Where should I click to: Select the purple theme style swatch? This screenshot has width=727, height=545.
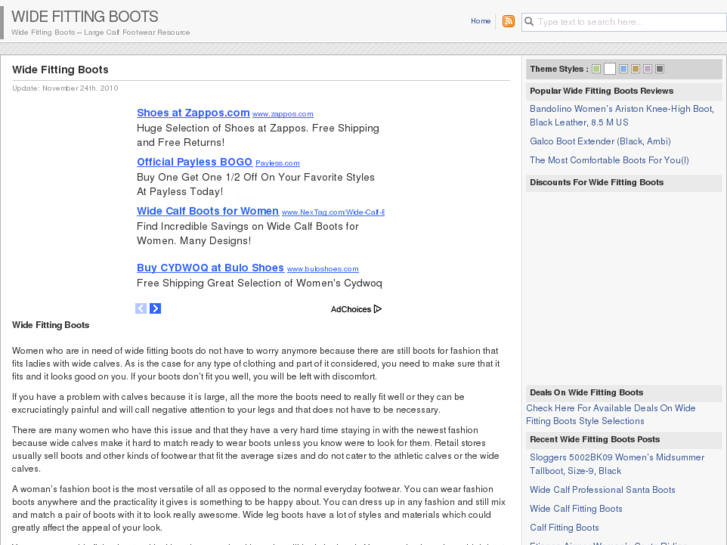(648, 69)
